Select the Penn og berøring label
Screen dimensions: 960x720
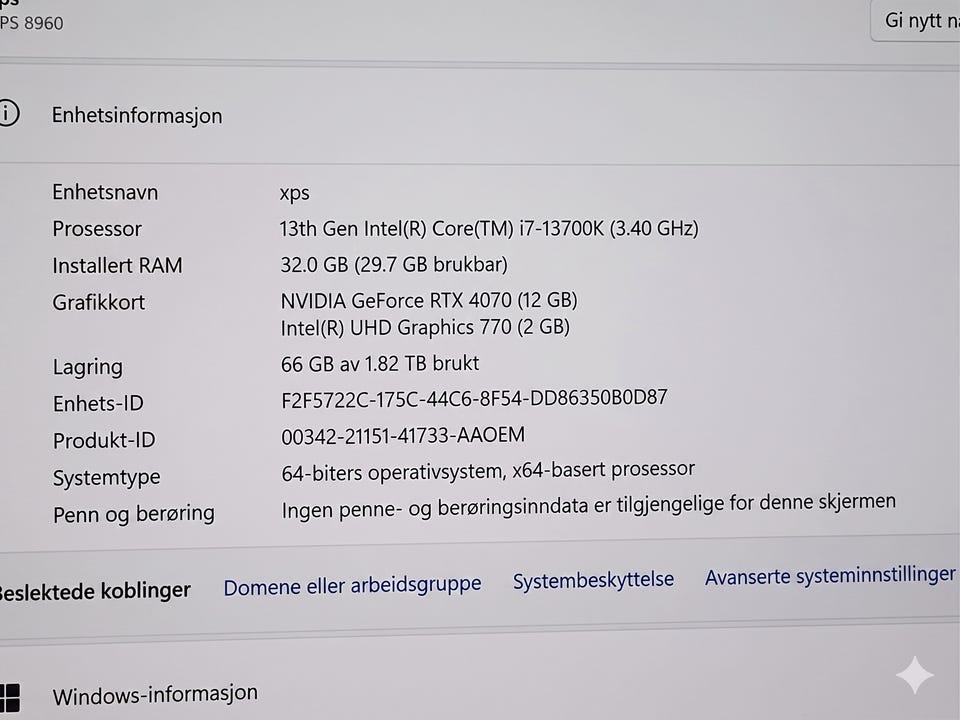click(133, 514)
